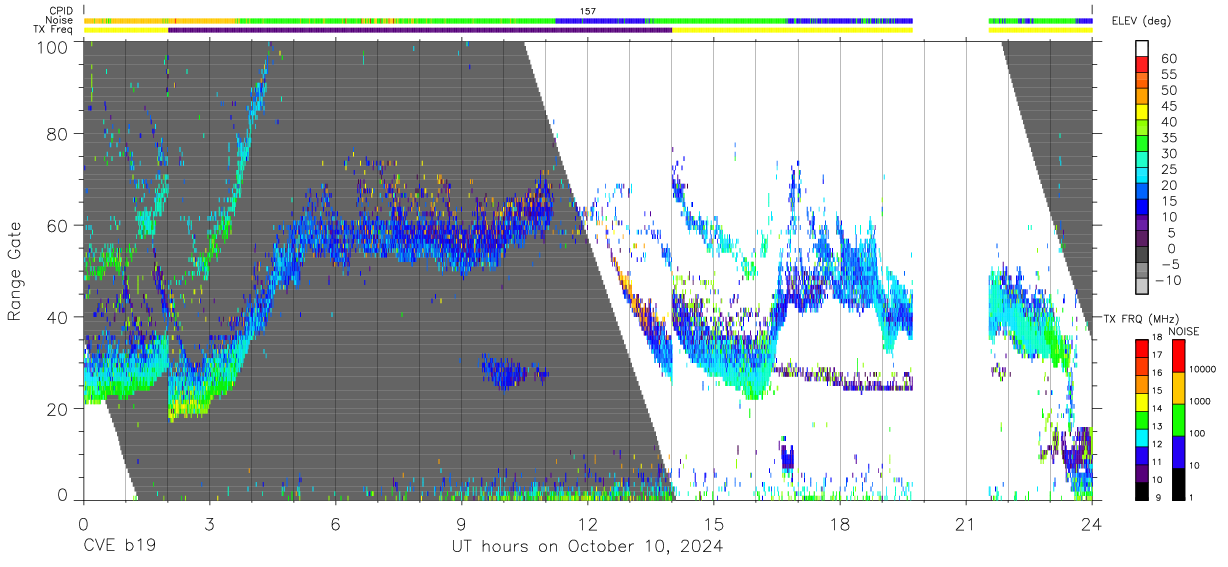1228x567 pixels.
Task: Click the ELEV (deg) colorbar title
Action: (1141, 21)
